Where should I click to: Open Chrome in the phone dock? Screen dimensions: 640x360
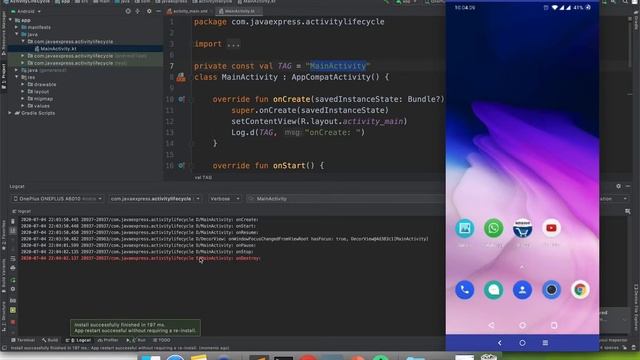[x=580, y=290]
